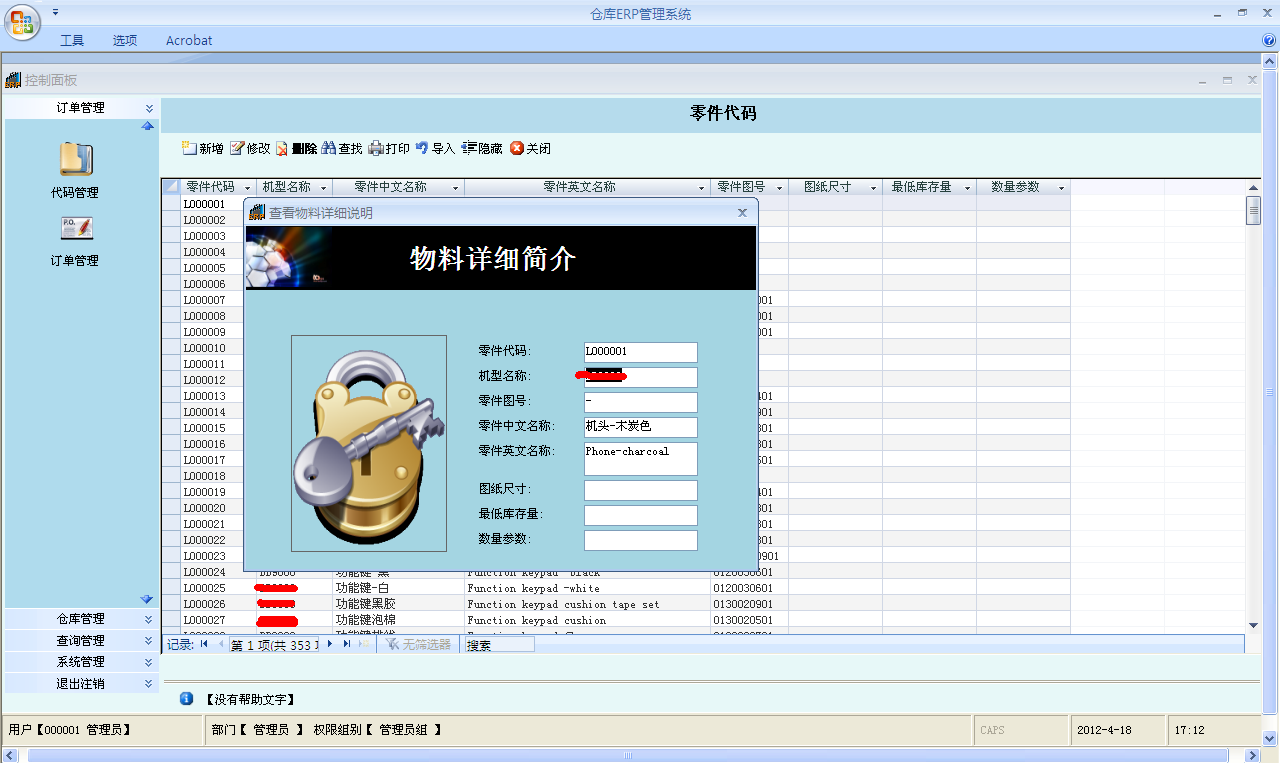1280x763 pixels.
Task: Click the 机型名称 input field
Action: tap(640, 377)
